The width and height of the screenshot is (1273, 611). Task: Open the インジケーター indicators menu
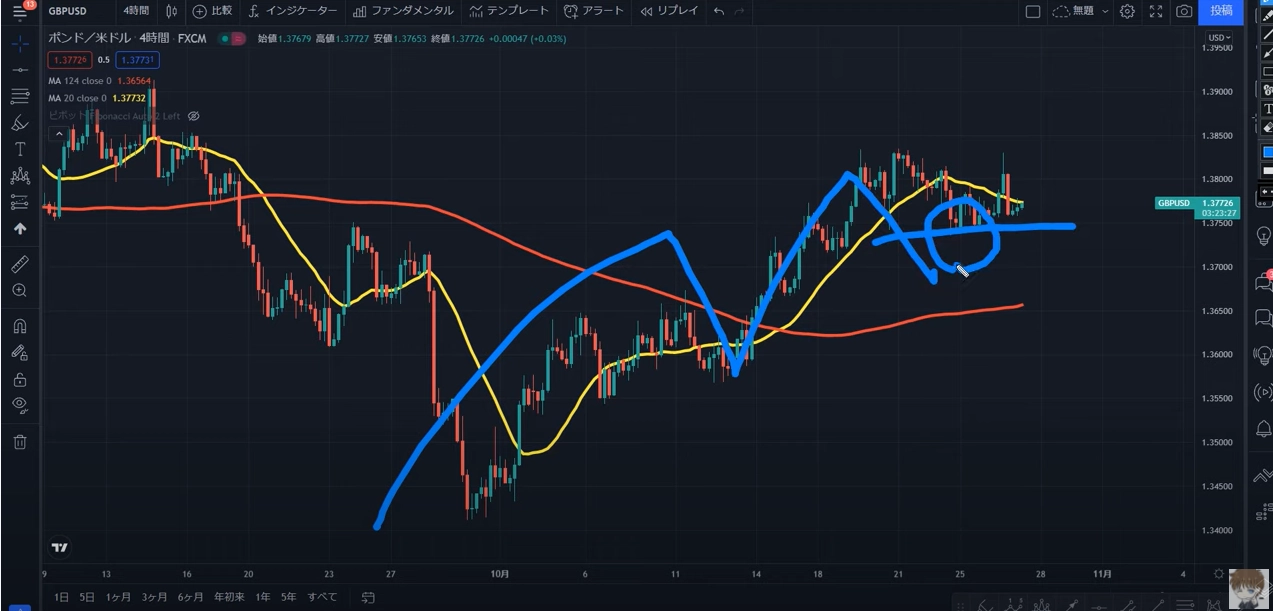(x=293, y=11)
